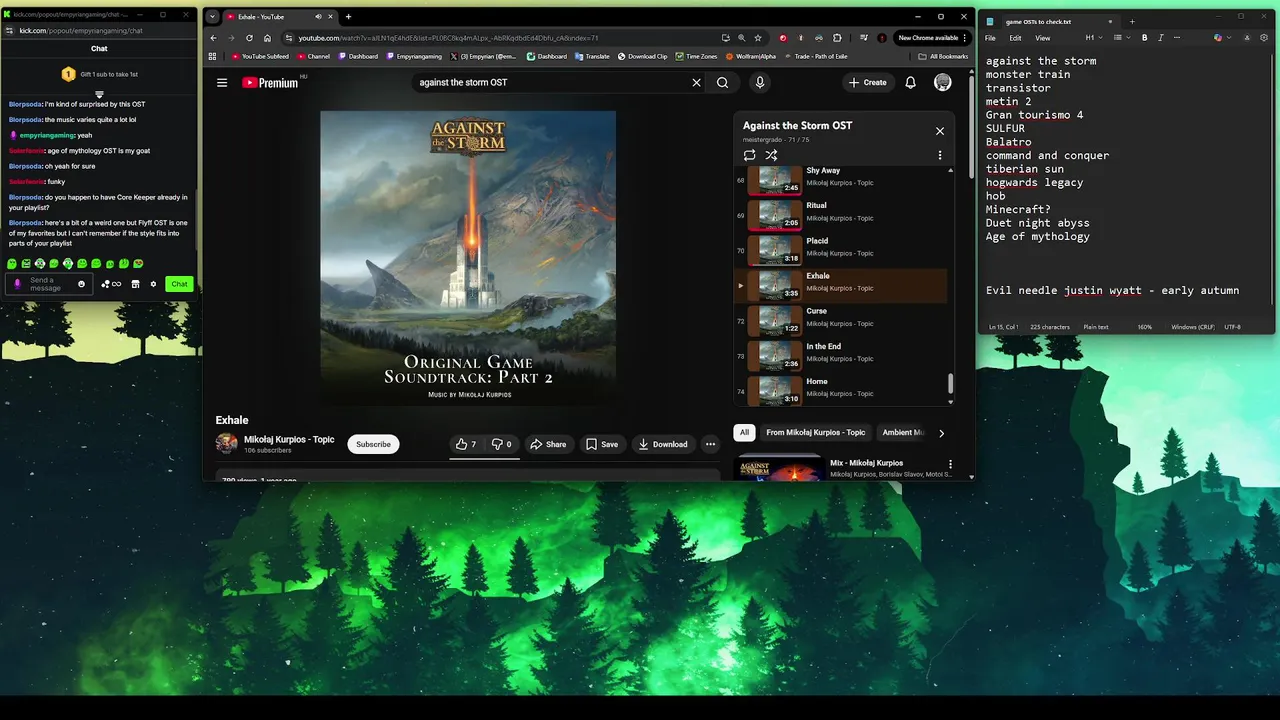Mute the Exhale - YouTube tab audio
Viewport: 1280px width, 720px height.
coord(319,16)
